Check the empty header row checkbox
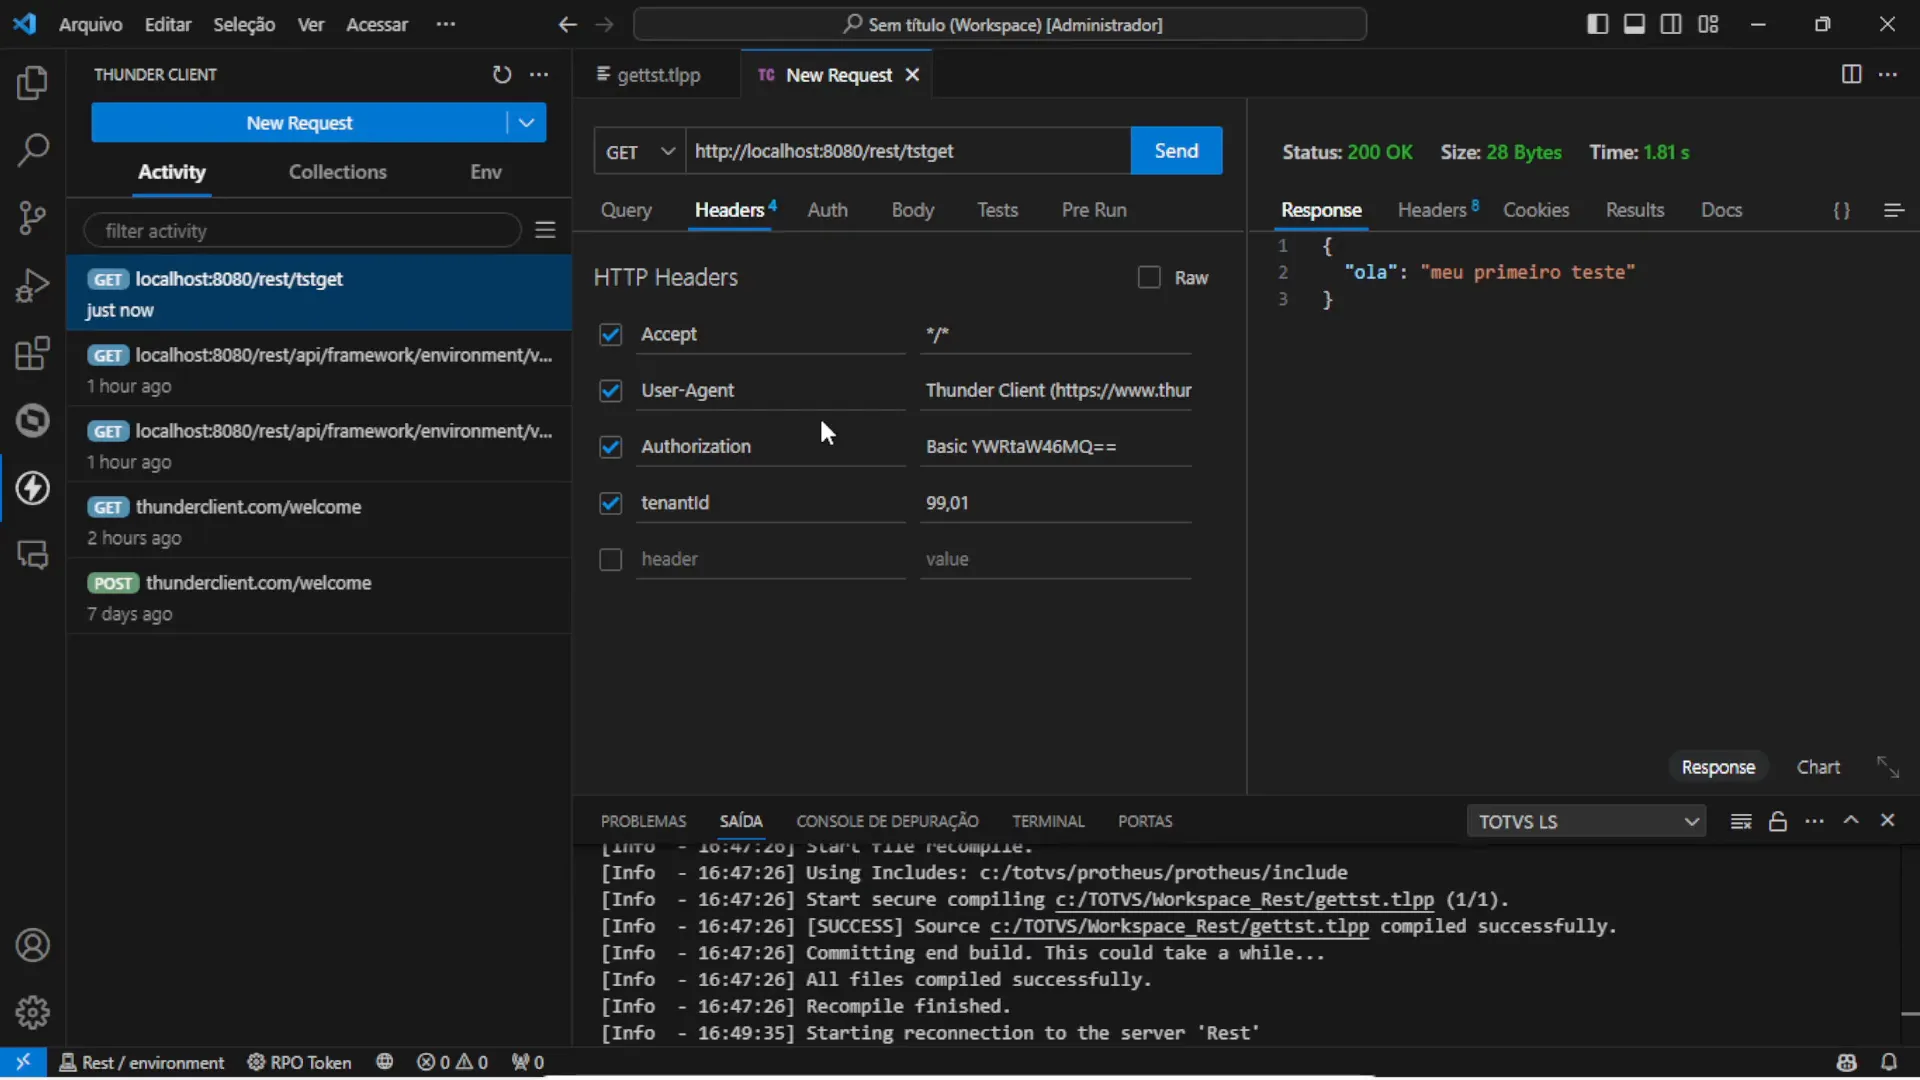Viewport: 1920px width, 1080px height. [x=611, y=559]
